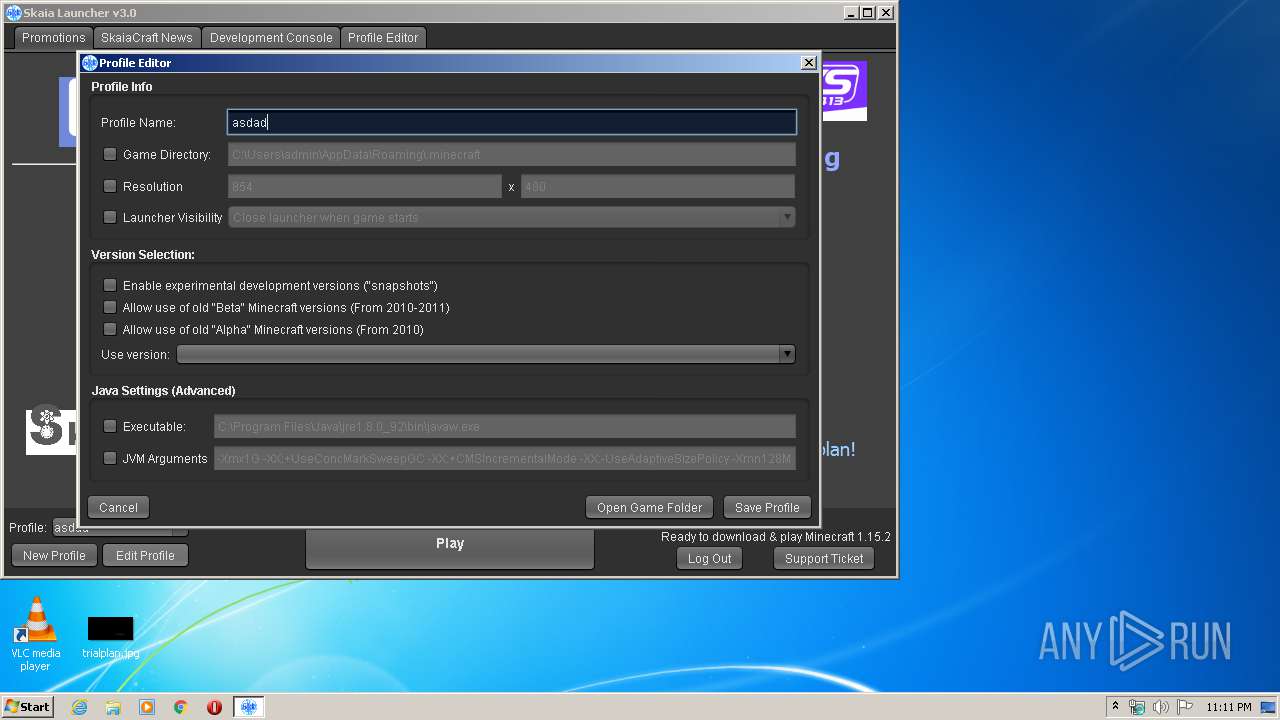Click Java Executable path field

[x=505, y=426]
